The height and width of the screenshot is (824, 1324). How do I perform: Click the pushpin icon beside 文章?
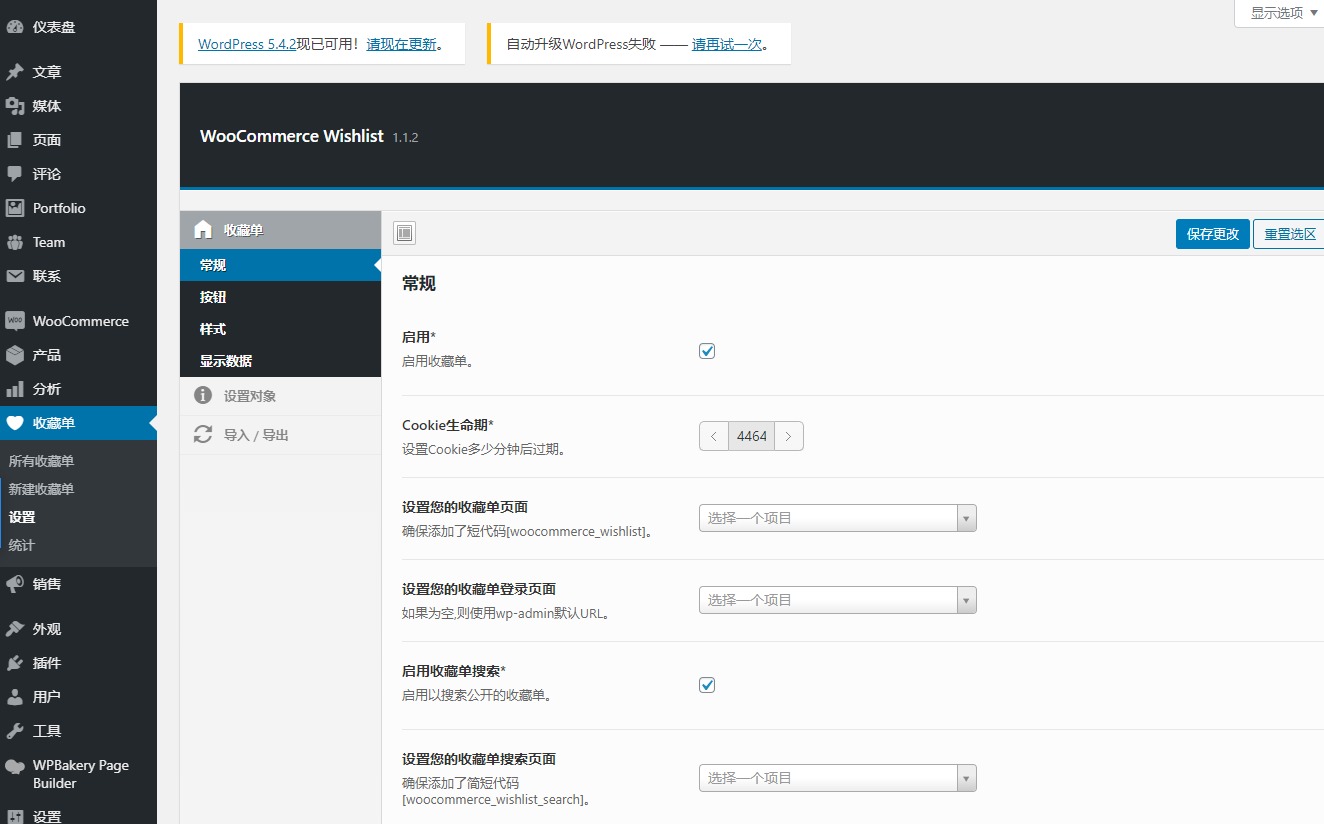[15, 72]
